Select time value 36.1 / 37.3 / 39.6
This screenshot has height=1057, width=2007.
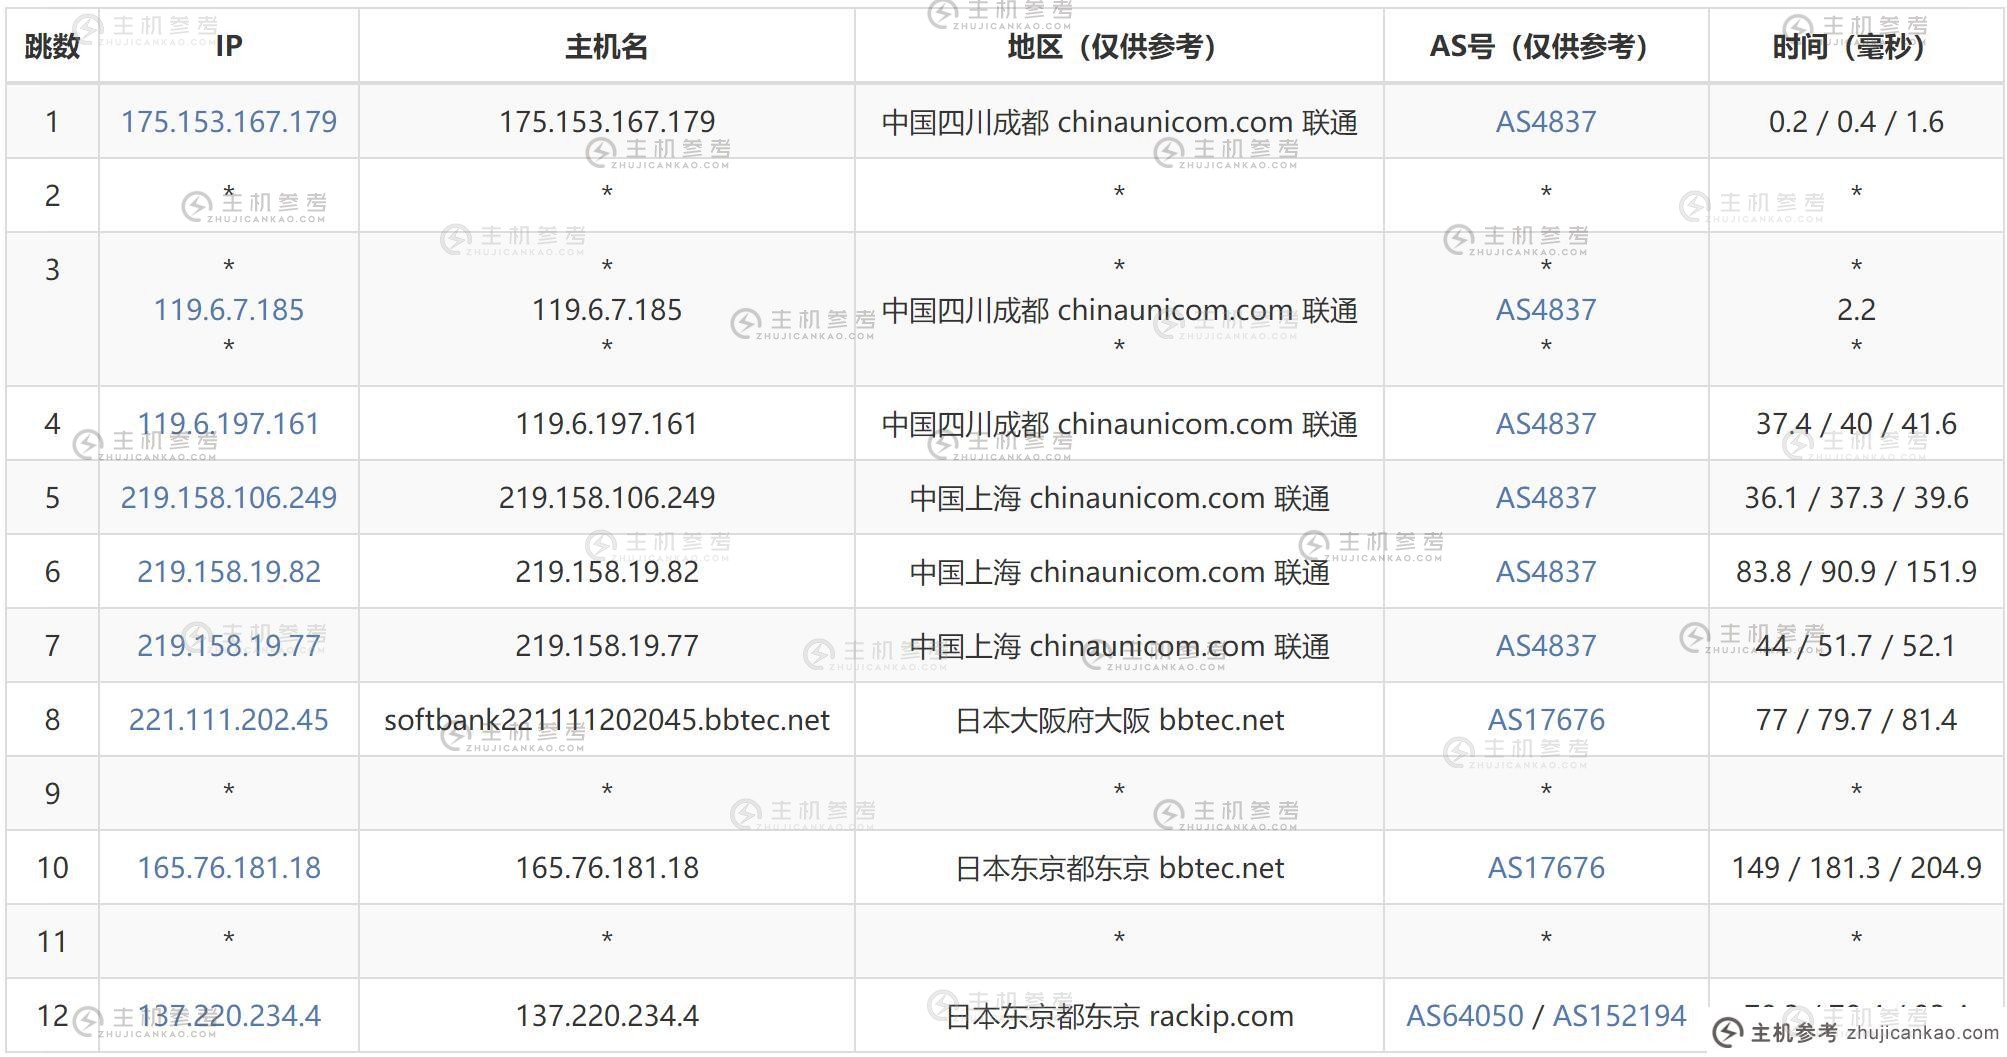1856,498
